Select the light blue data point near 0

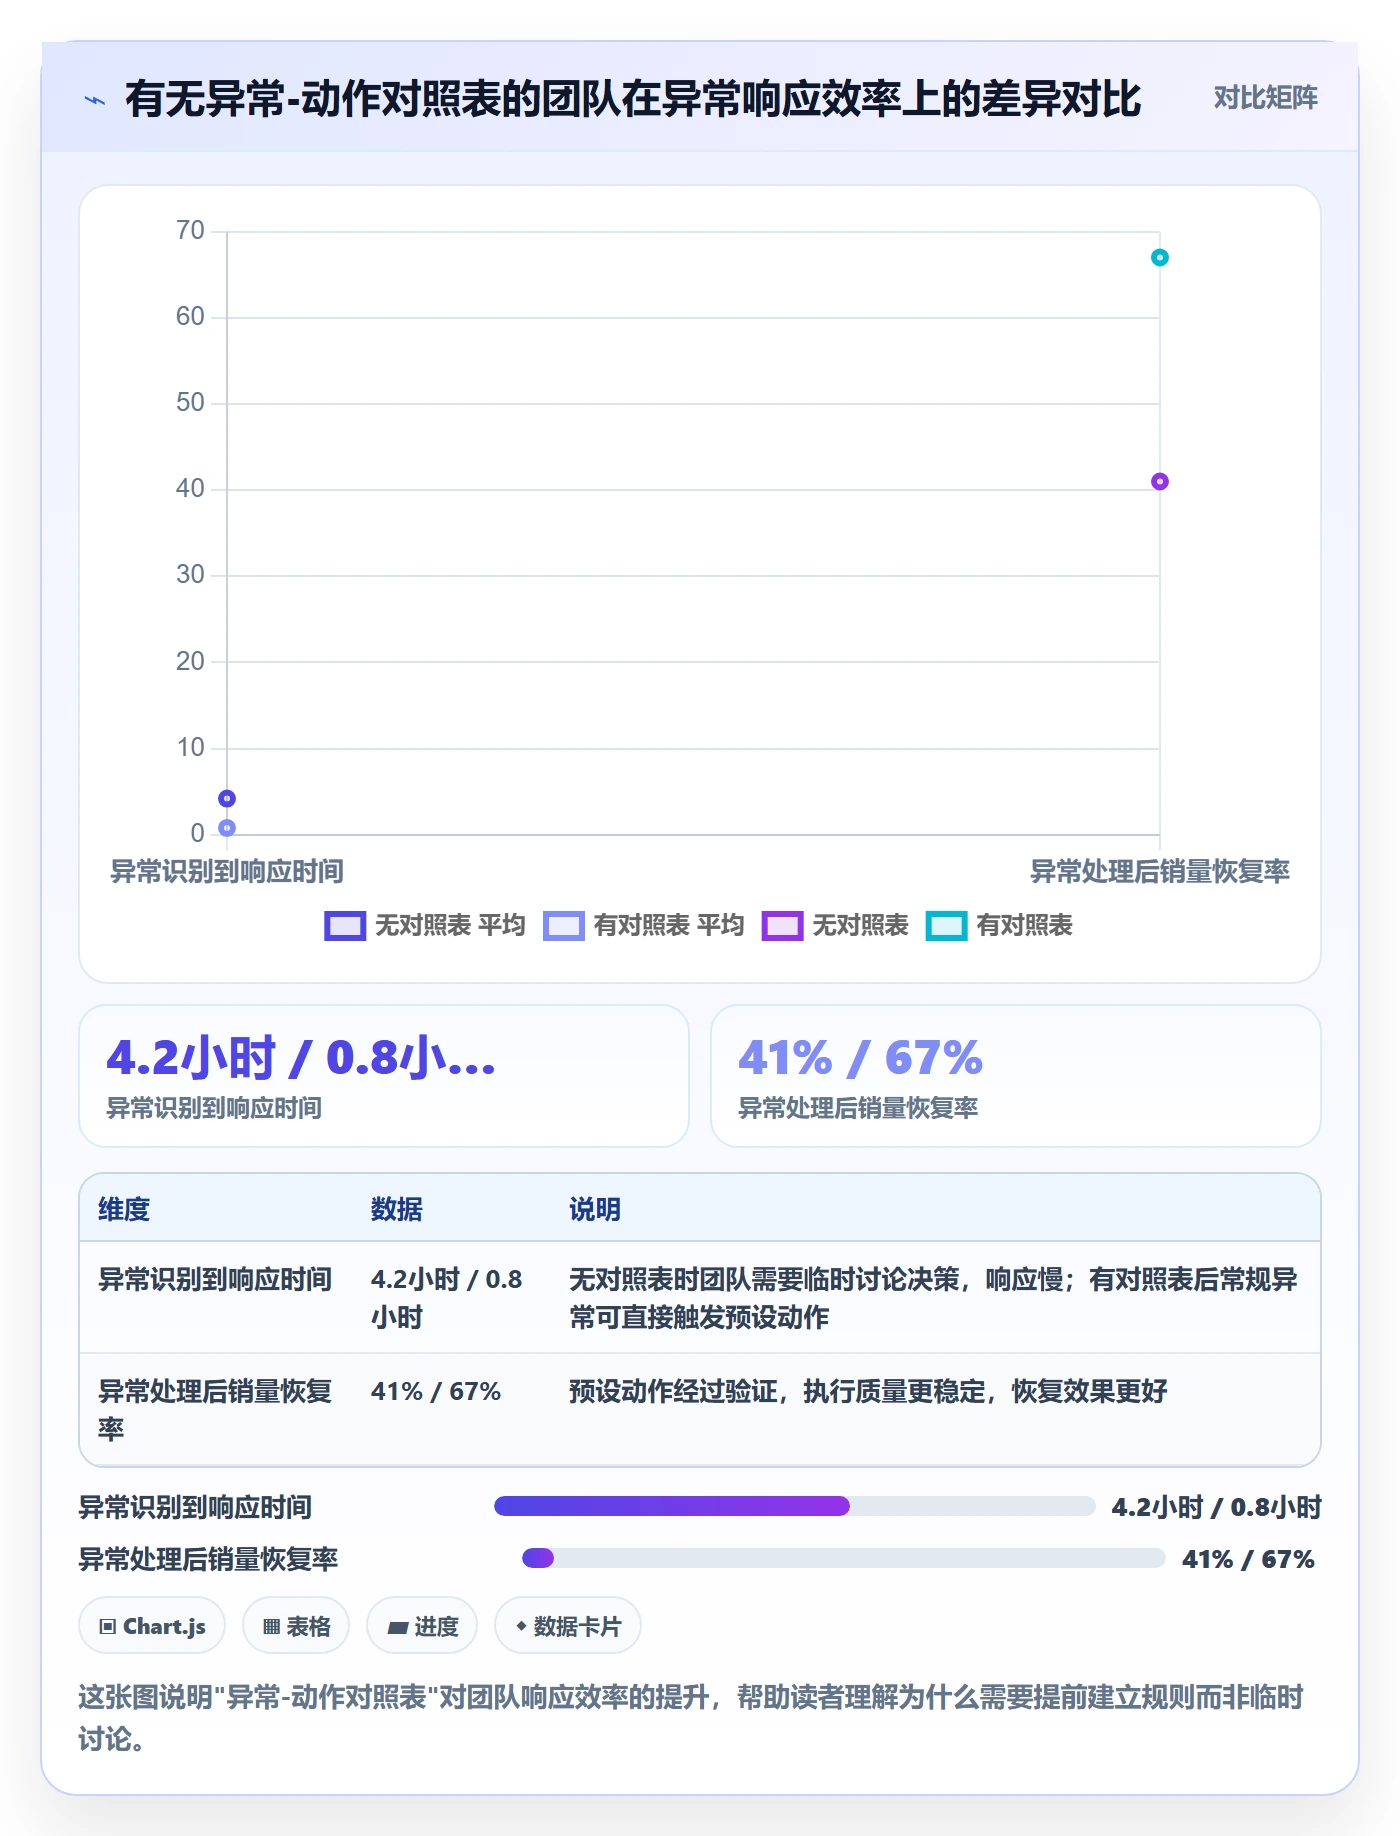point(227,828)
